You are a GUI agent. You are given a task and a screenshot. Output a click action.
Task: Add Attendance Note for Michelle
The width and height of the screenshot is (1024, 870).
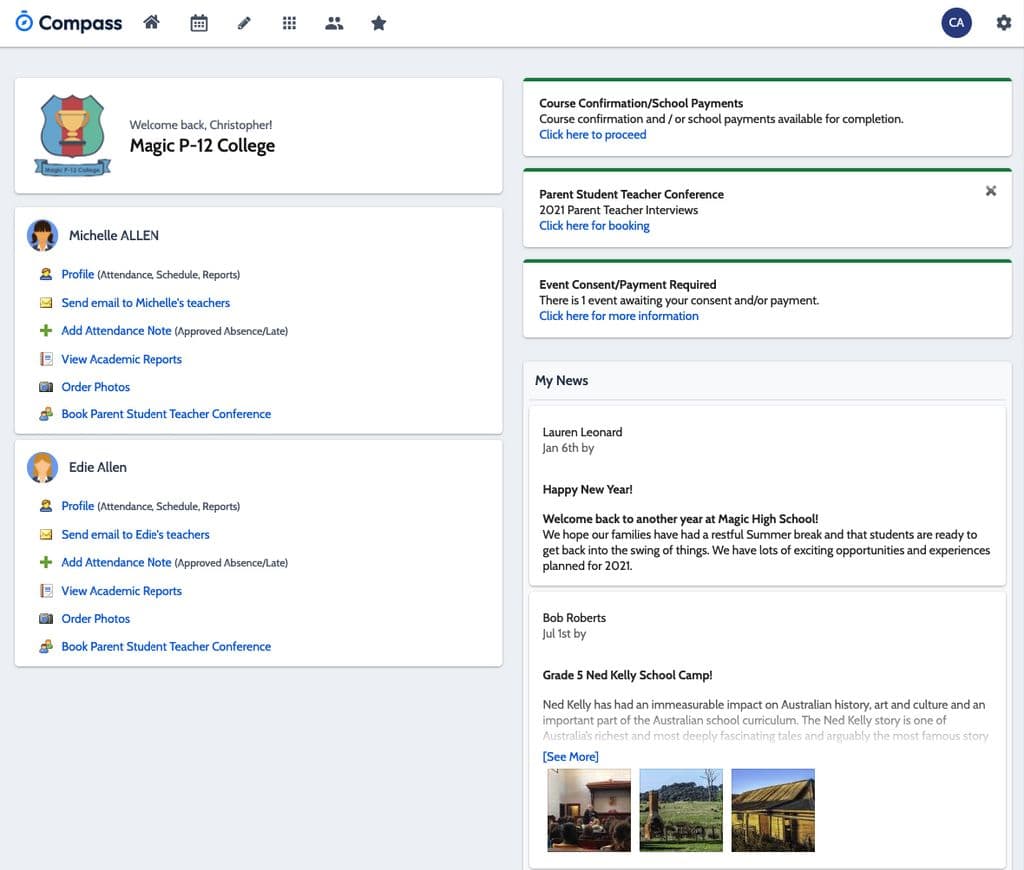click(116, 330)
